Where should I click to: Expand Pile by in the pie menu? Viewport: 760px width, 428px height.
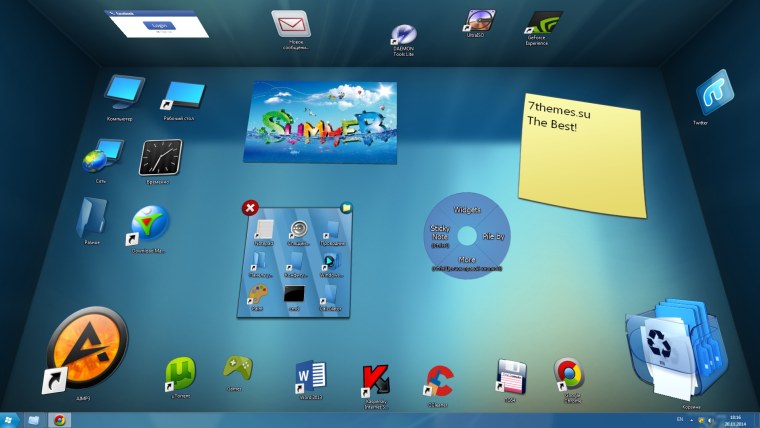click(494, 236)
